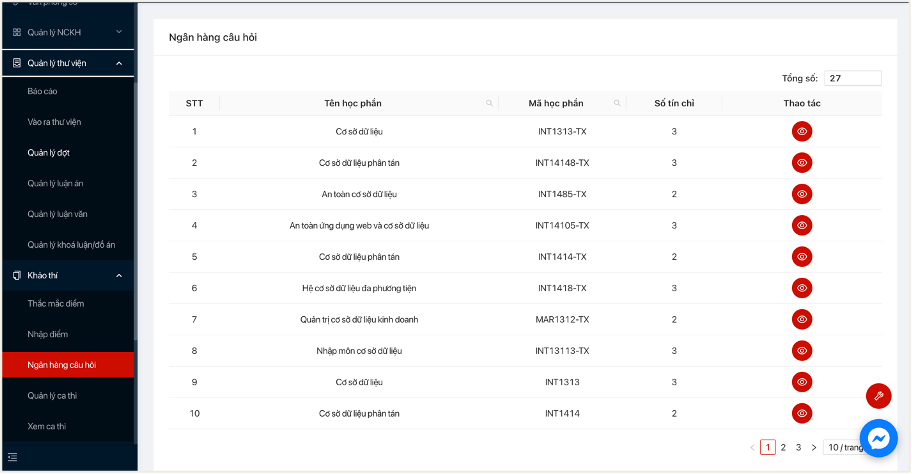Screen dimensions: 912x474
Task: Click Thao tác column header
Action: [x=801, y=104]
